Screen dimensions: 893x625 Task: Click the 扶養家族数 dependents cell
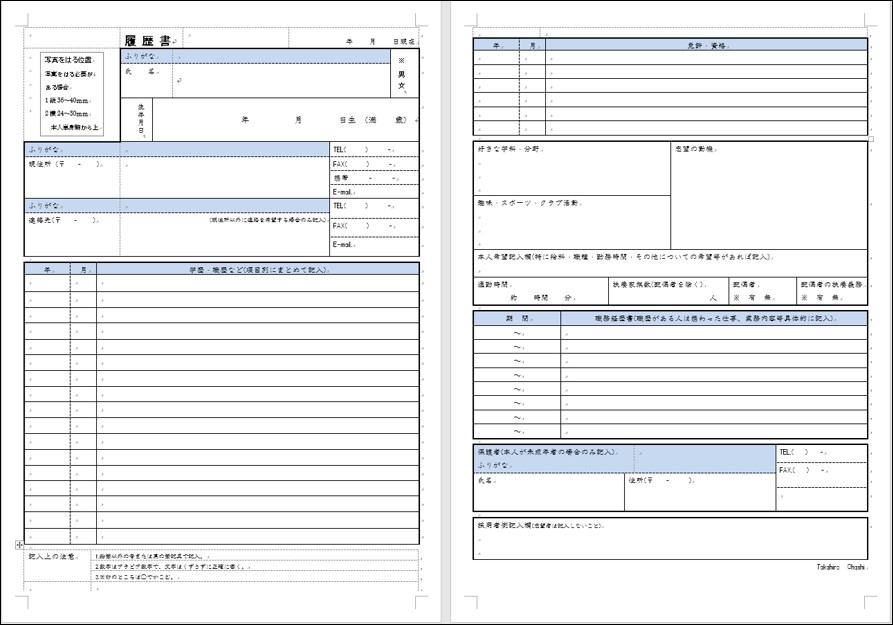pos(667,291)
